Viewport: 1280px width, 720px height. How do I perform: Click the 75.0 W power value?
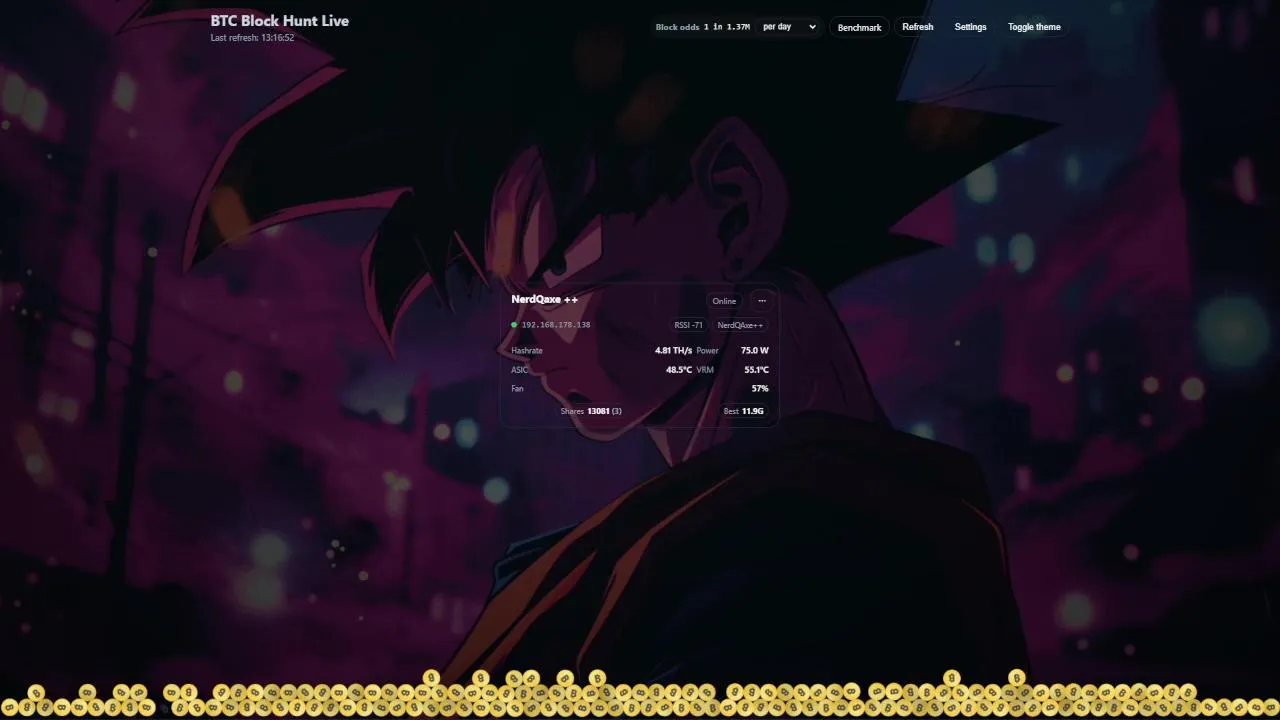pyautogui.click(x=755, y=351)
